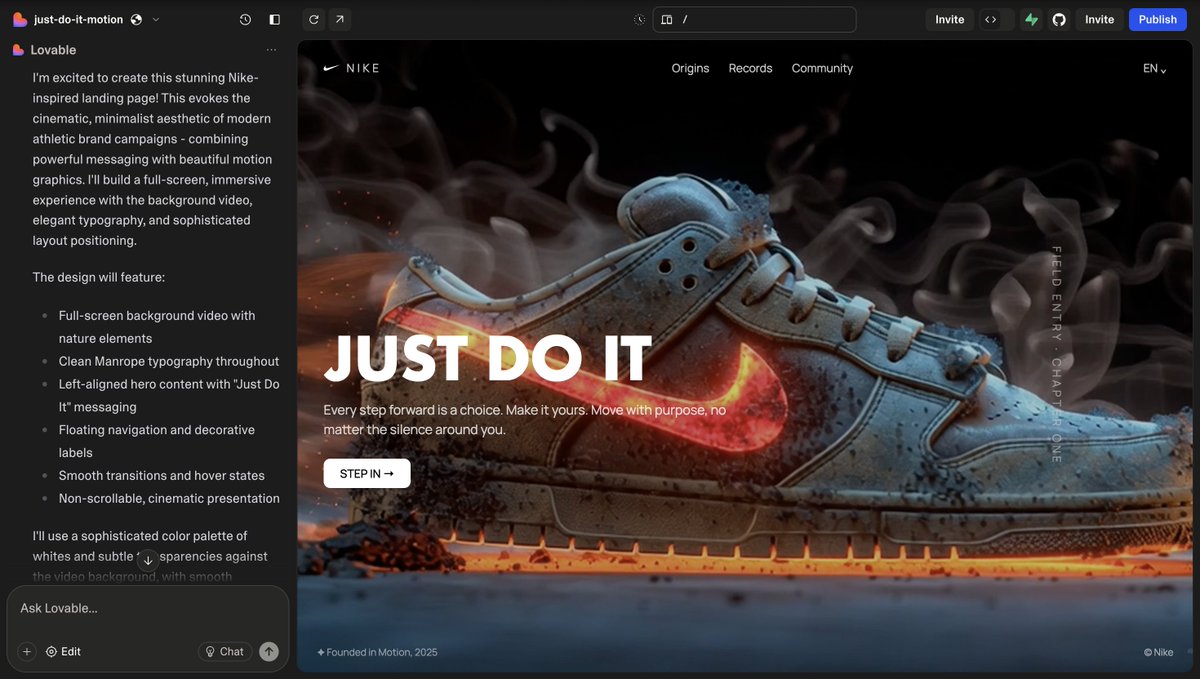
Task: Click the 'sophisticated color palette' chat paragraph
Action: [x=150, y=556]
